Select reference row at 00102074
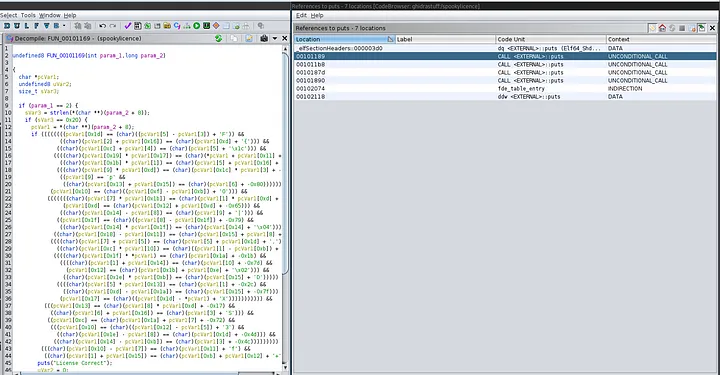The width and height of the screenshot is (720, 375). pyautogui.click(x=505, y=88)
